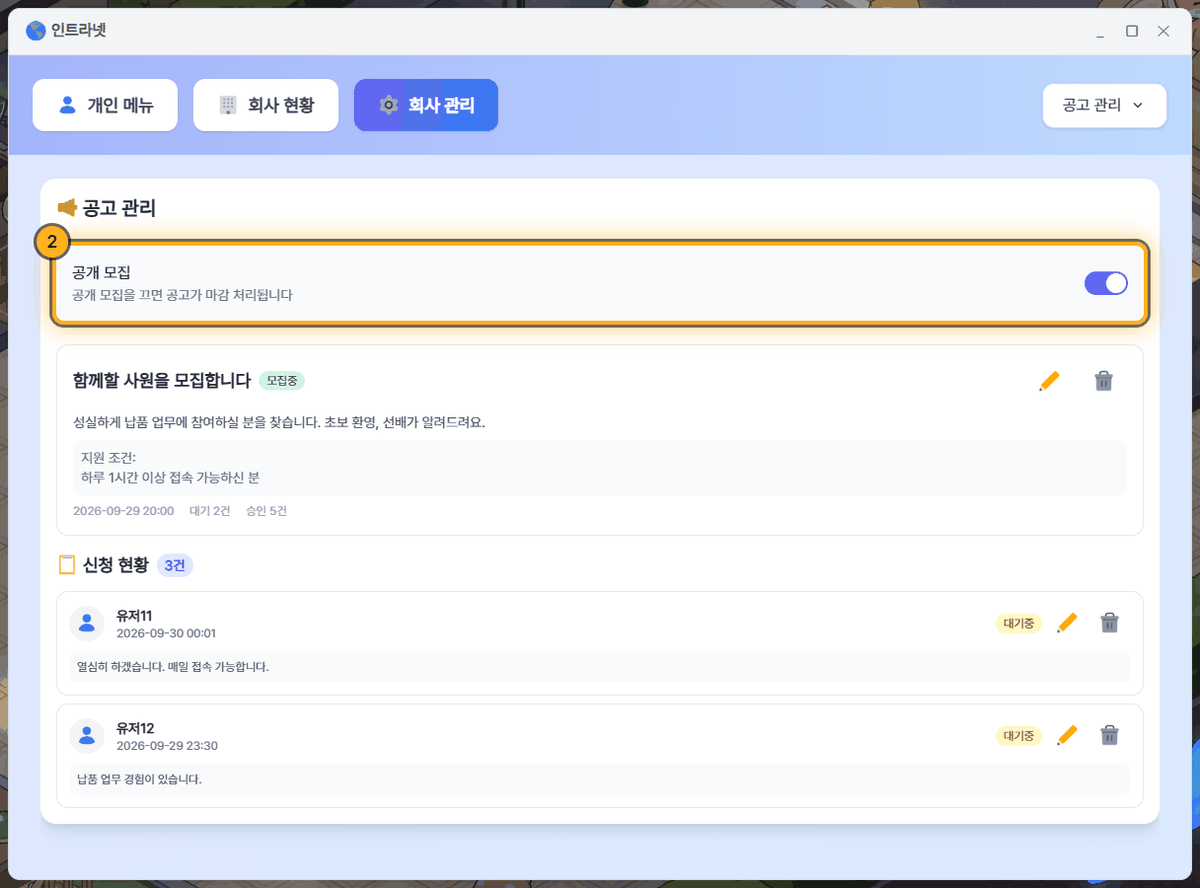This screenshot has height=888, width=1200.
Task: Open the 공고 관리 dropdown menu
Action: pos(1104,105)
